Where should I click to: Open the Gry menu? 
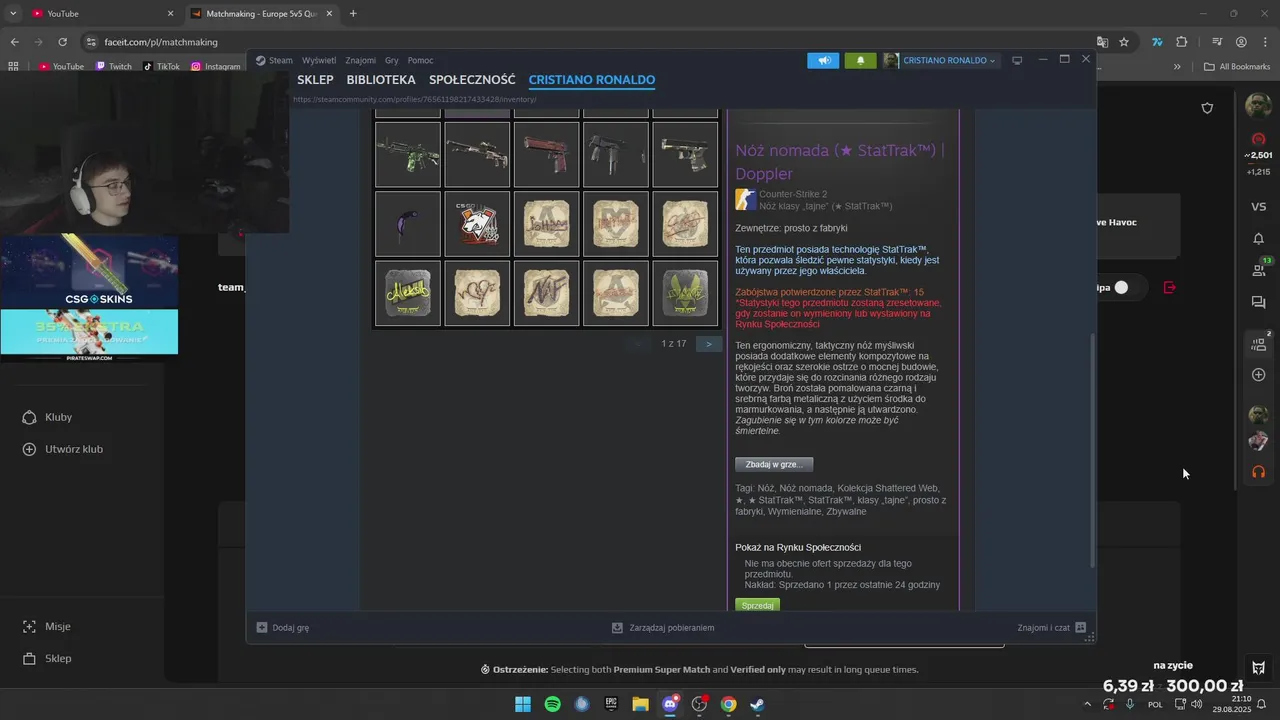pyautogui.click(x=392, y=60)
